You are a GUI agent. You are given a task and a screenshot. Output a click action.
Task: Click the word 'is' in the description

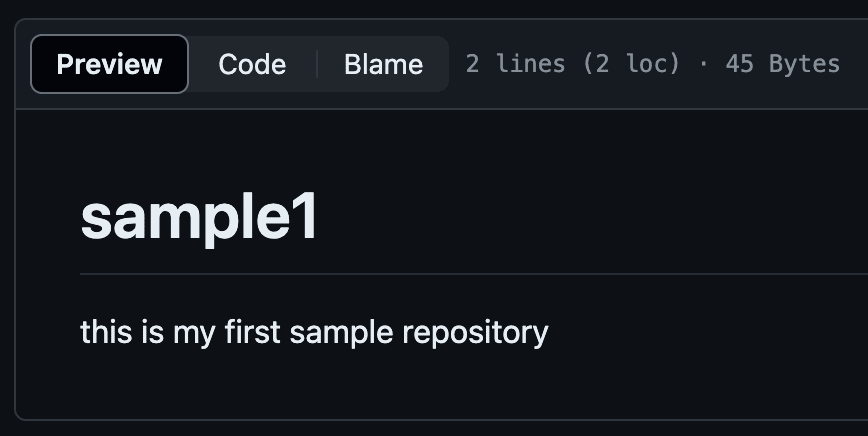(x=153, y=332)
